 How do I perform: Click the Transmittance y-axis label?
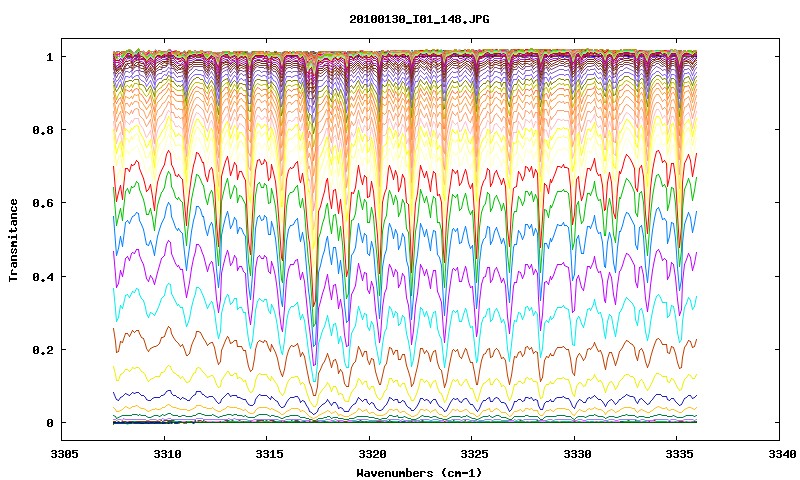(x=13, y=240)
